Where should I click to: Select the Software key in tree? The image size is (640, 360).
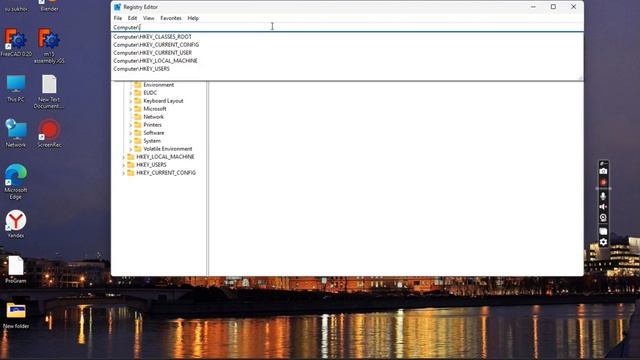[x=153, y=133]
